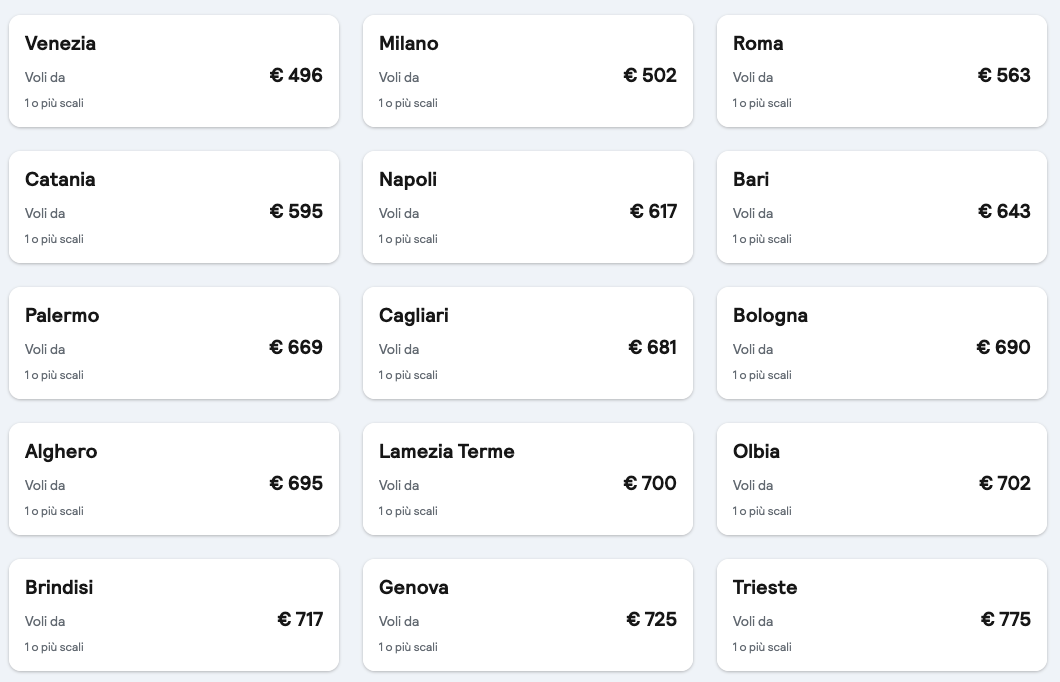Click the € 700 Lamezia Terme price
1060x682 pixels.
click(x=650, y=483)
